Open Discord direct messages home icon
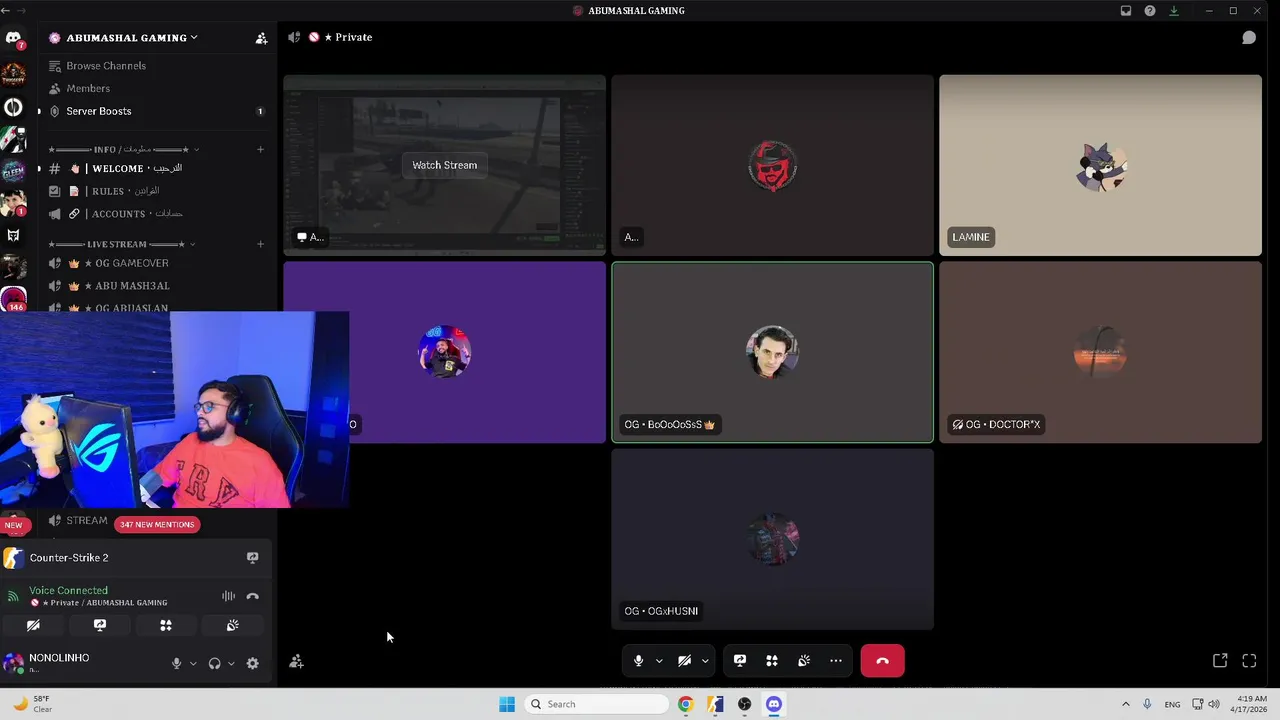This screenshot has width=1280, height=720. (x=13, y=38)
